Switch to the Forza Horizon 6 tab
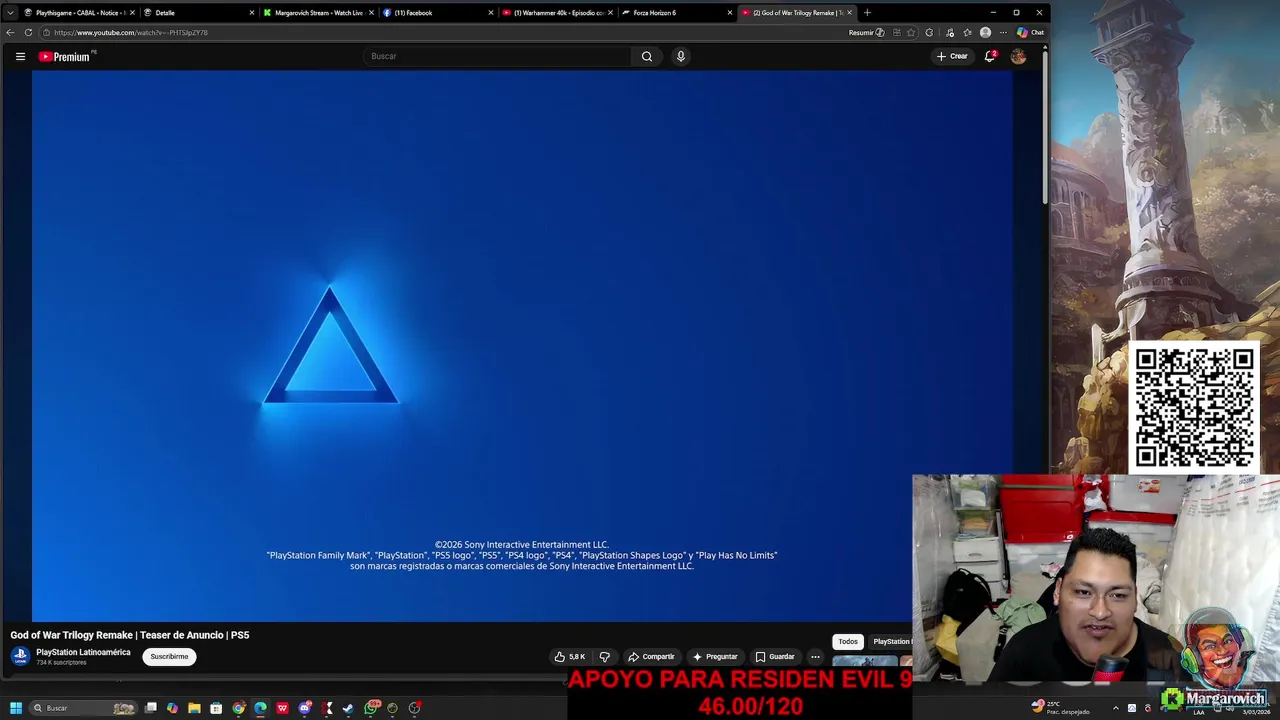 [x=677, y=13]
